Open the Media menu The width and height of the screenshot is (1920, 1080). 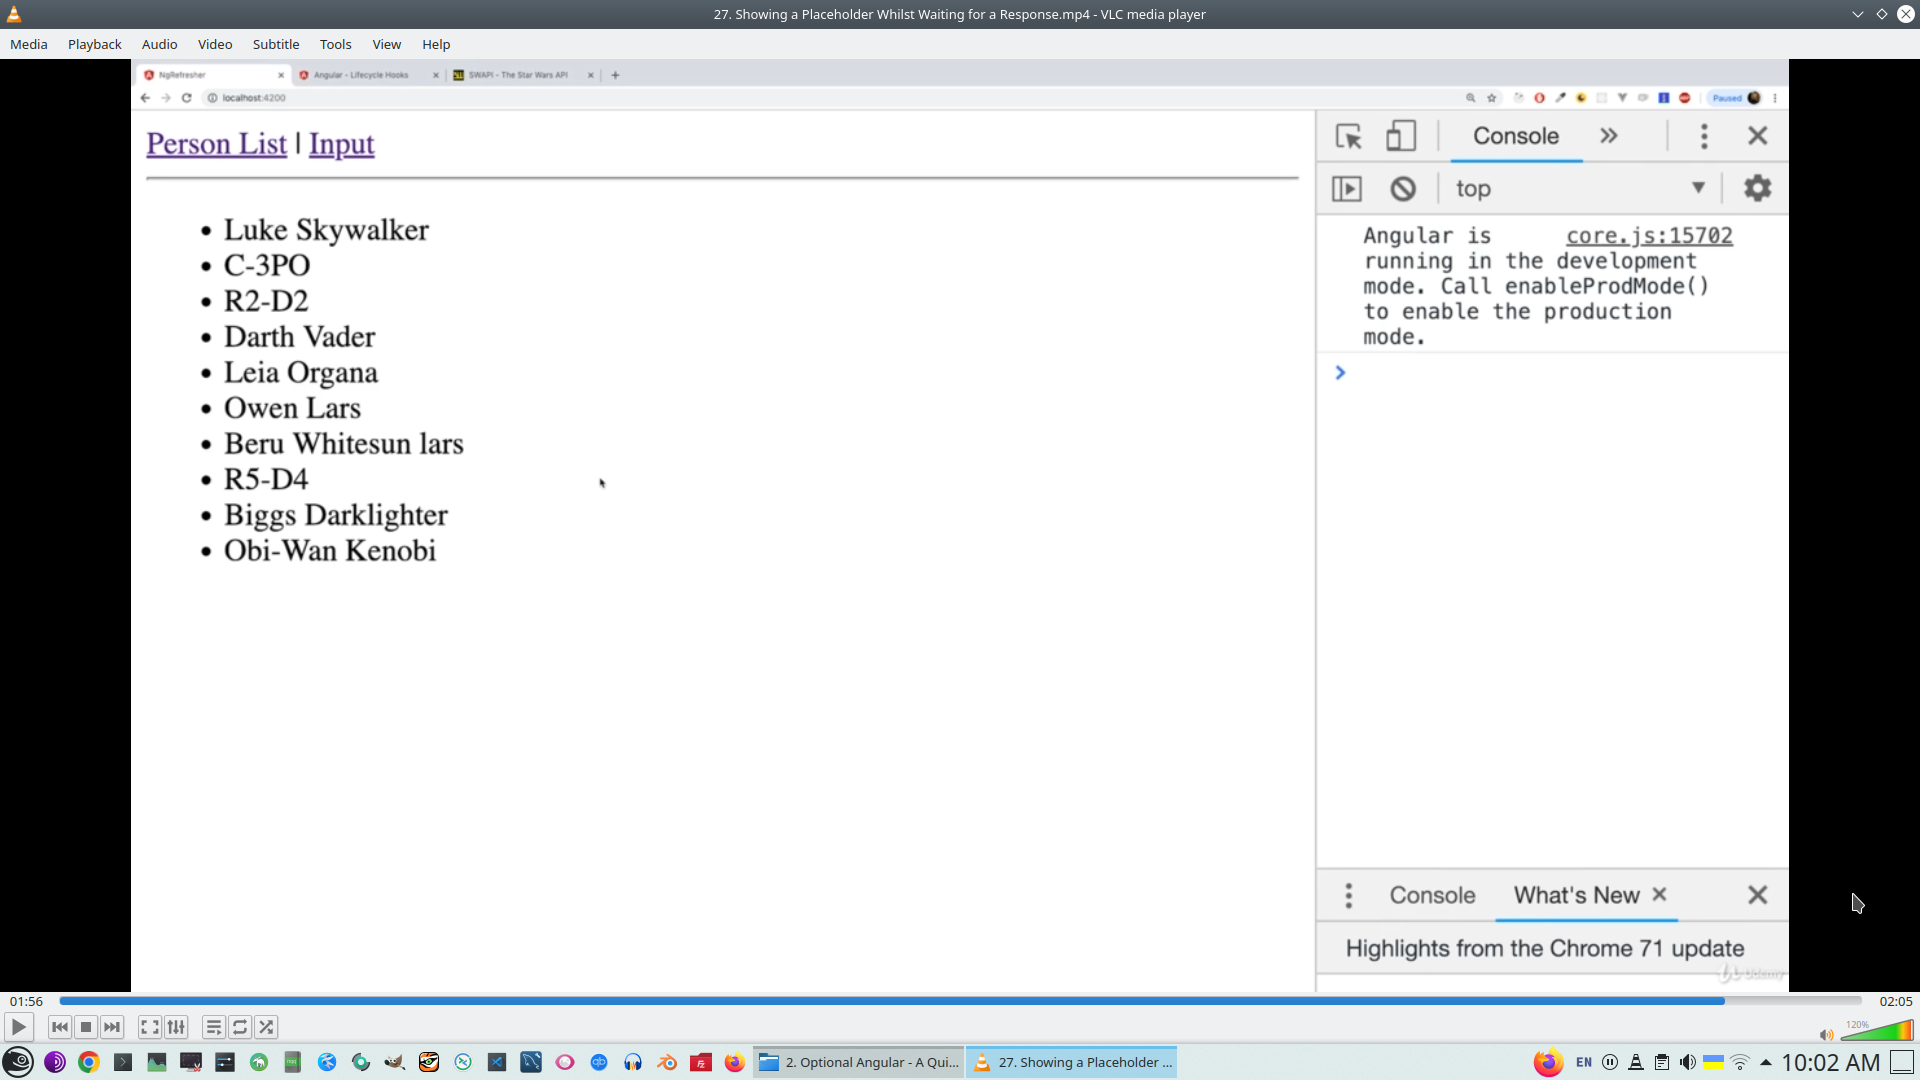pos(28,44)
